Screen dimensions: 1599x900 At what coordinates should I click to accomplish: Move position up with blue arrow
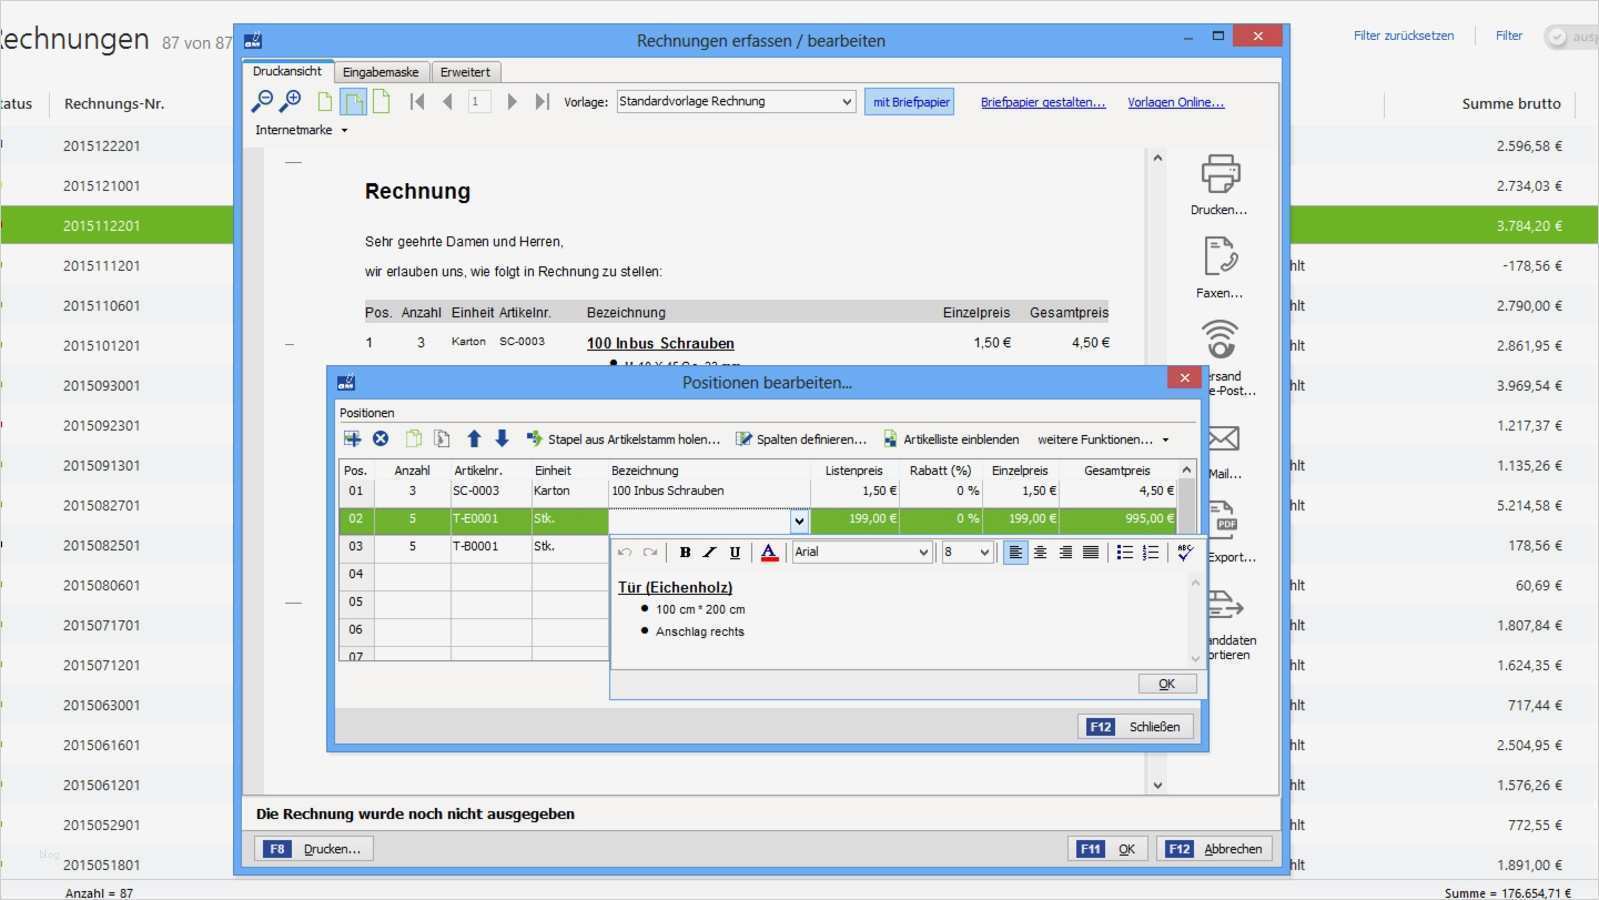pyautogui.click(x=474, y=439)
